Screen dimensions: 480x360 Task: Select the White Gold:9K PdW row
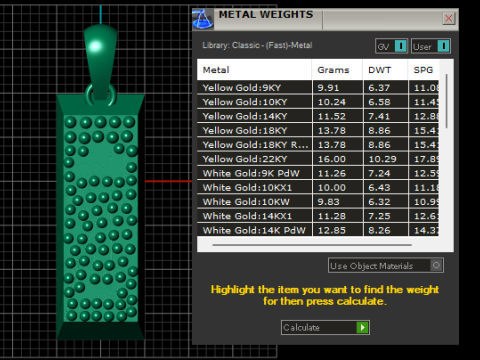pos(318,173)
